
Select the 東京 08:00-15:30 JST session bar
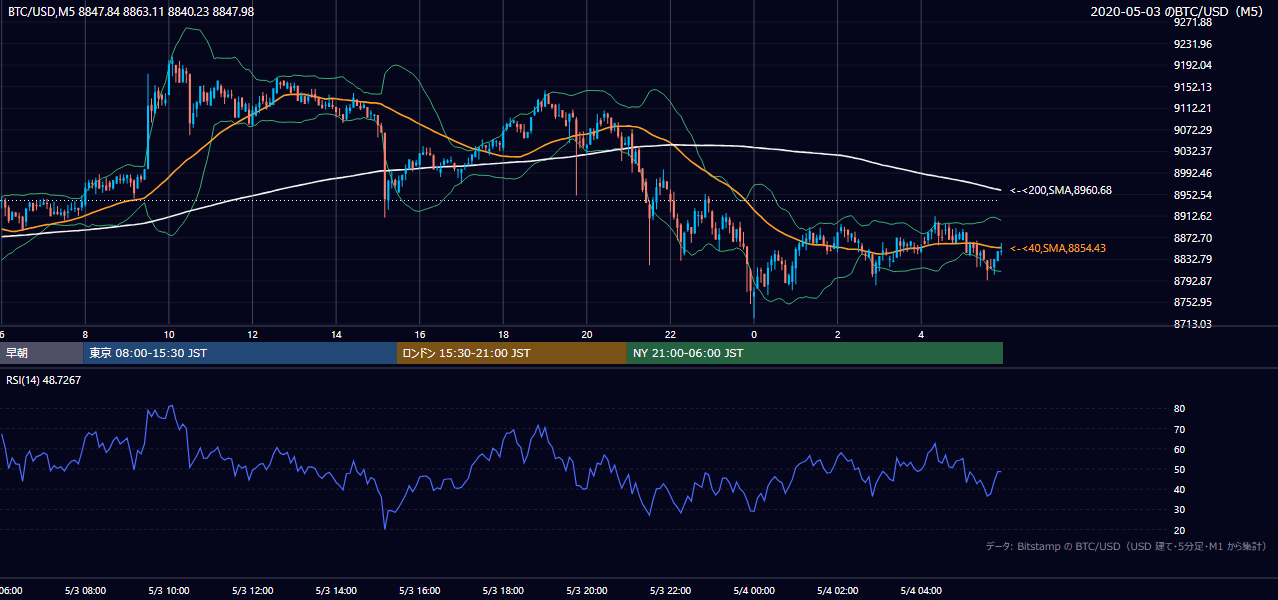pos(240,353)
